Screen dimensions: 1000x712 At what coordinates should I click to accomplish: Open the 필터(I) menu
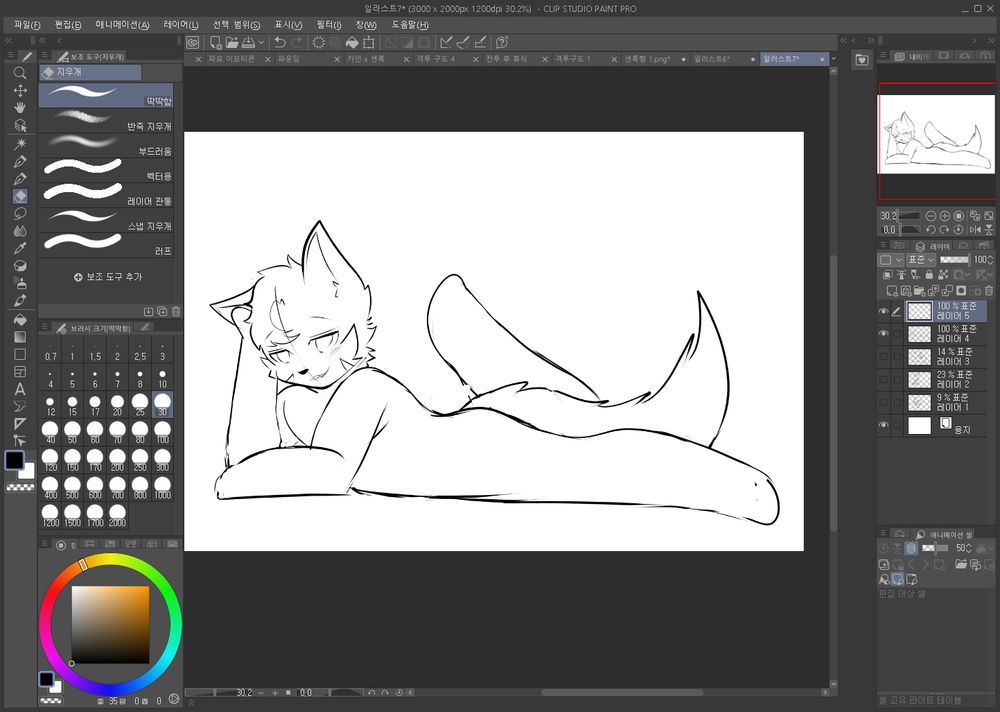tap(328, 24)
